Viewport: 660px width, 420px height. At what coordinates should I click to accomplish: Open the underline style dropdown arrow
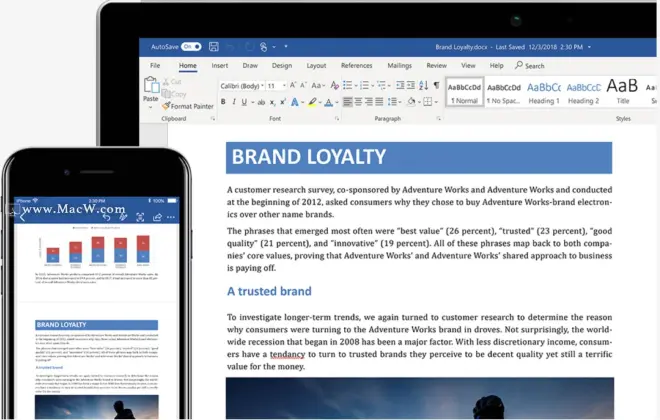coord(253,102)
